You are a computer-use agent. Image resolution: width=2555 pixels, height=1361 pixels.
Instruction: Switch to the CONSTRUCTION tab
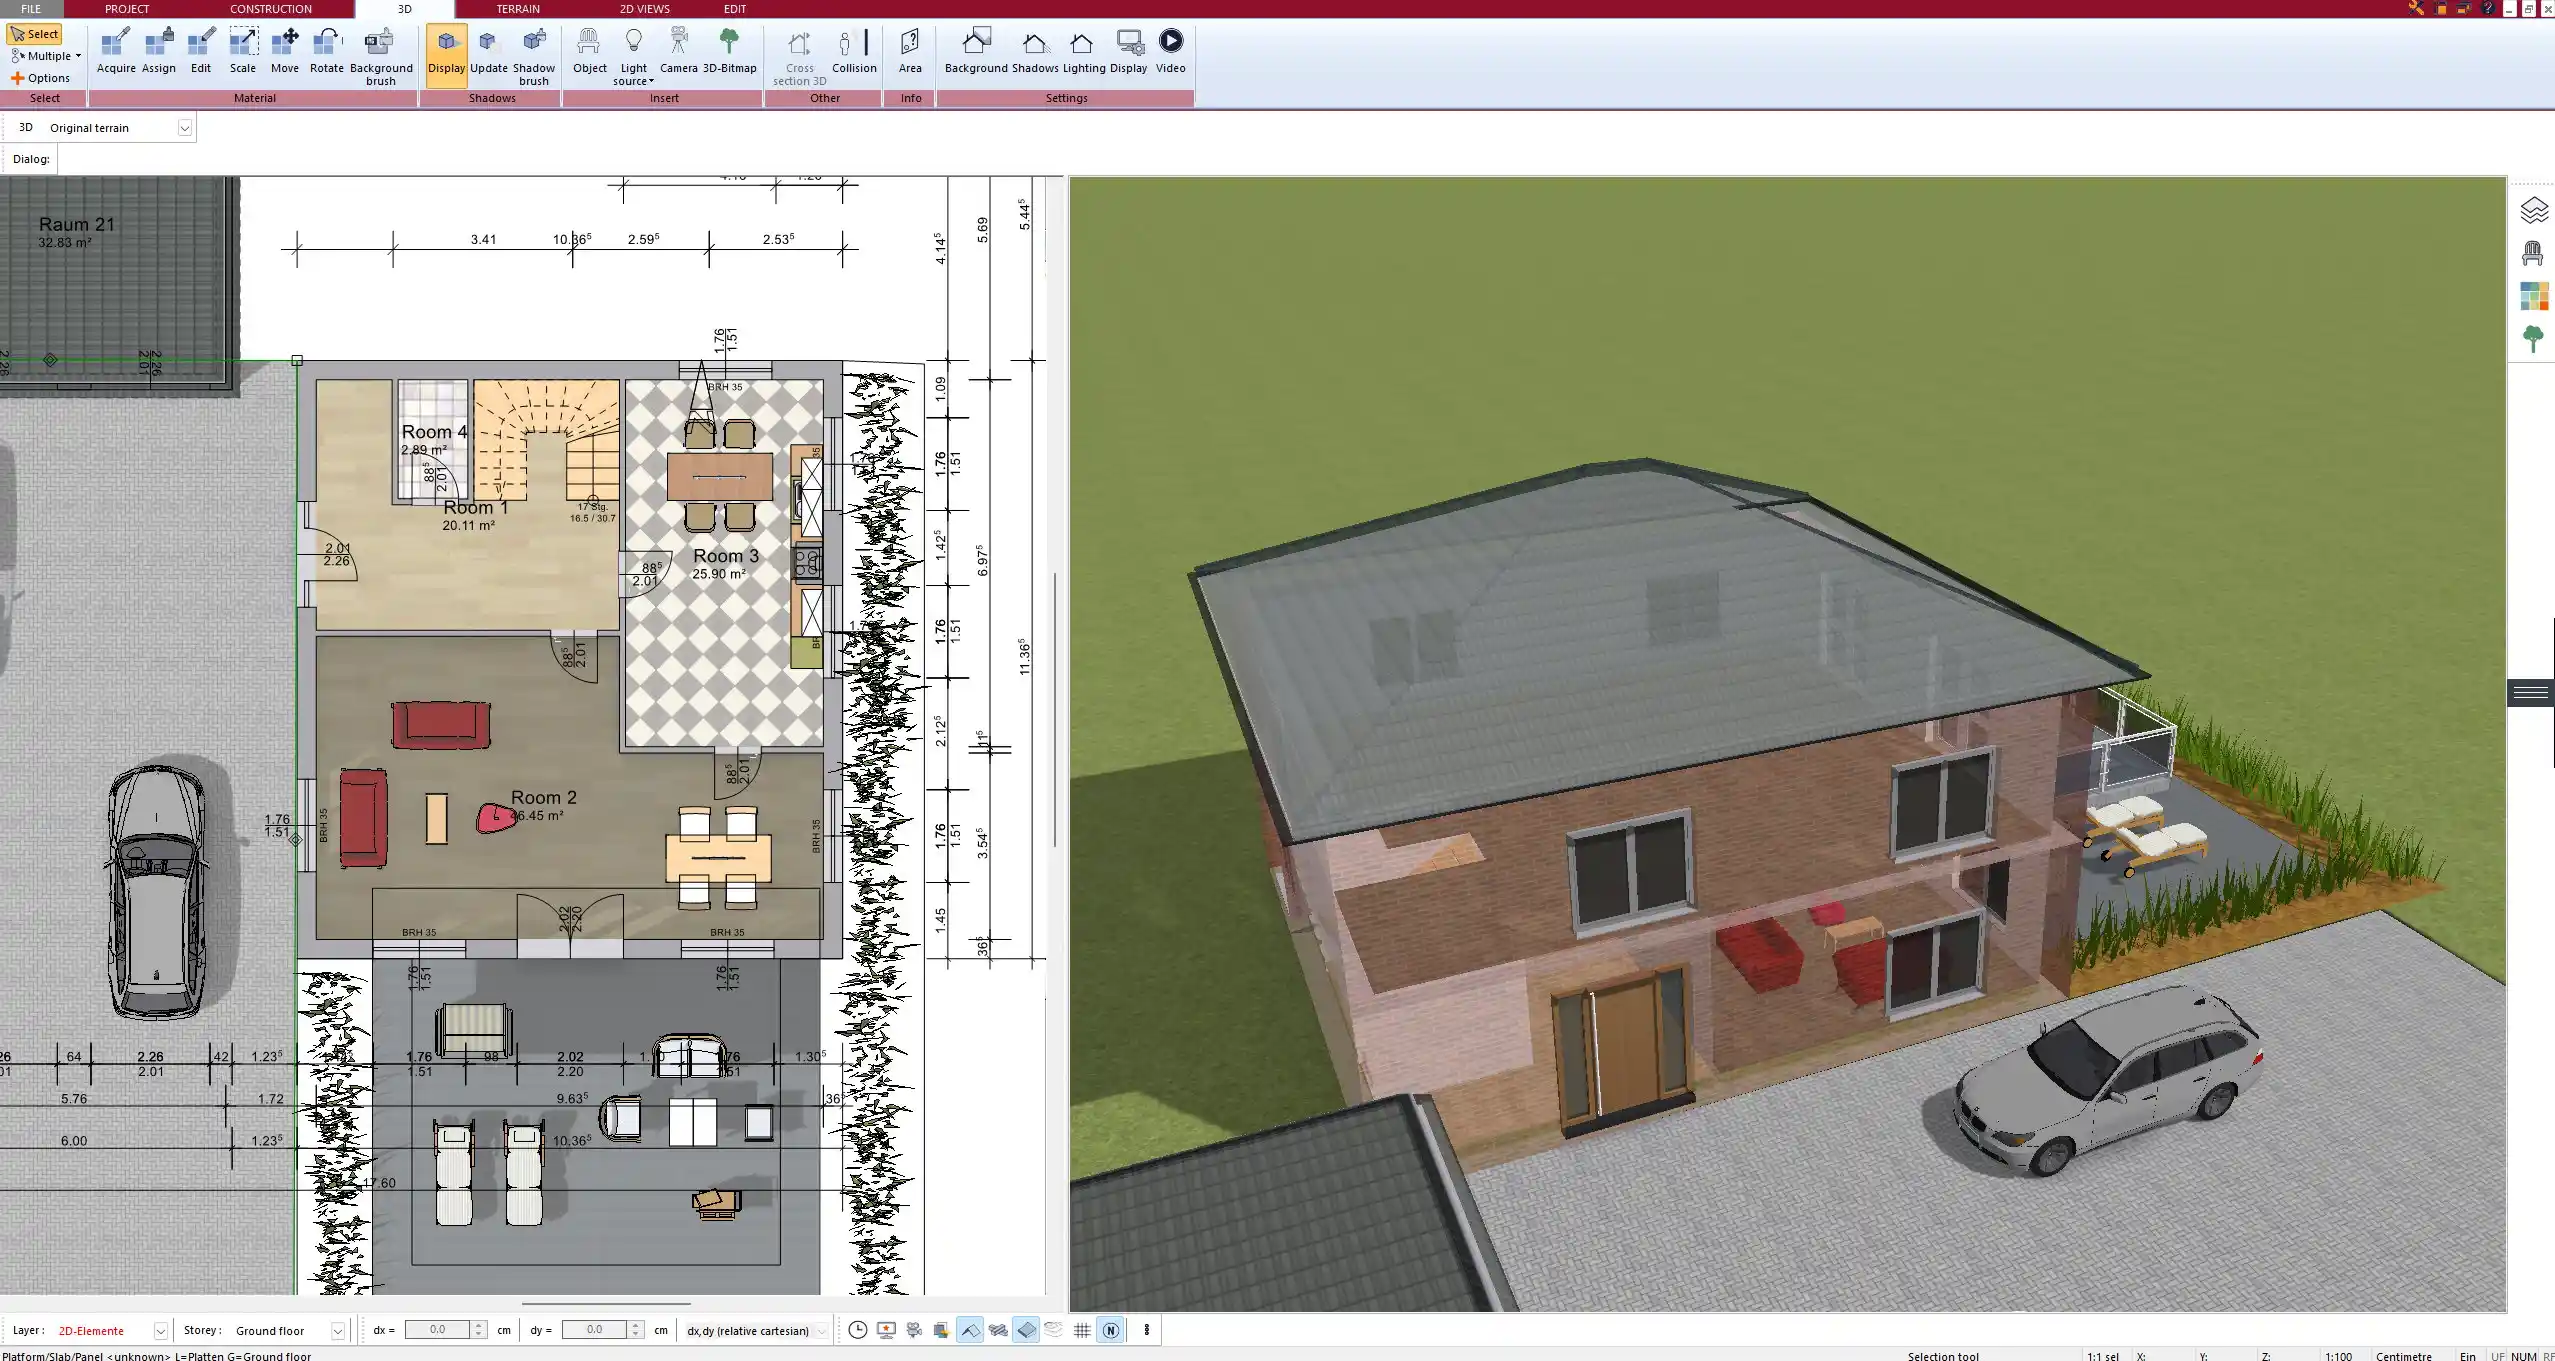click(x=271, y=9)
